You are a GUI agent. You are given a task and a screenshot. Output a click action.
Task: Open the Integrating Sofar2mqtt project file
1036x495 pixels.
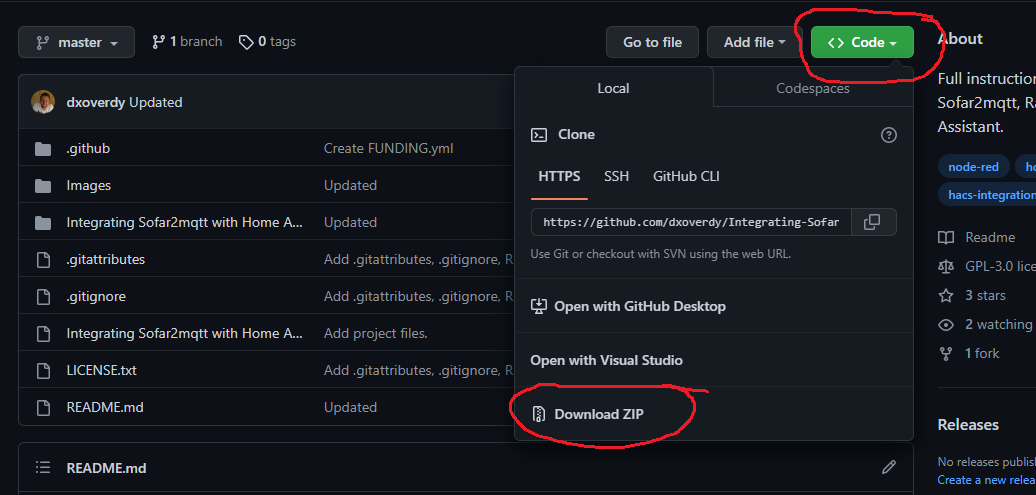pyautogui.click(x=185, y=334)
